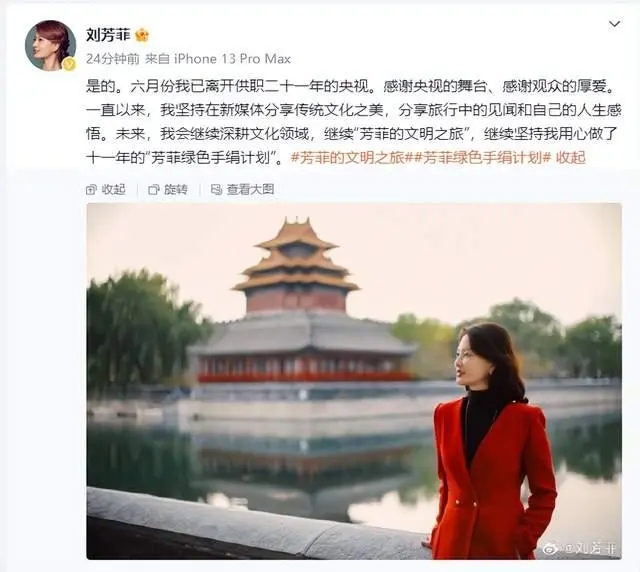Click the yellow verified badge on avatar

(69, 64)
